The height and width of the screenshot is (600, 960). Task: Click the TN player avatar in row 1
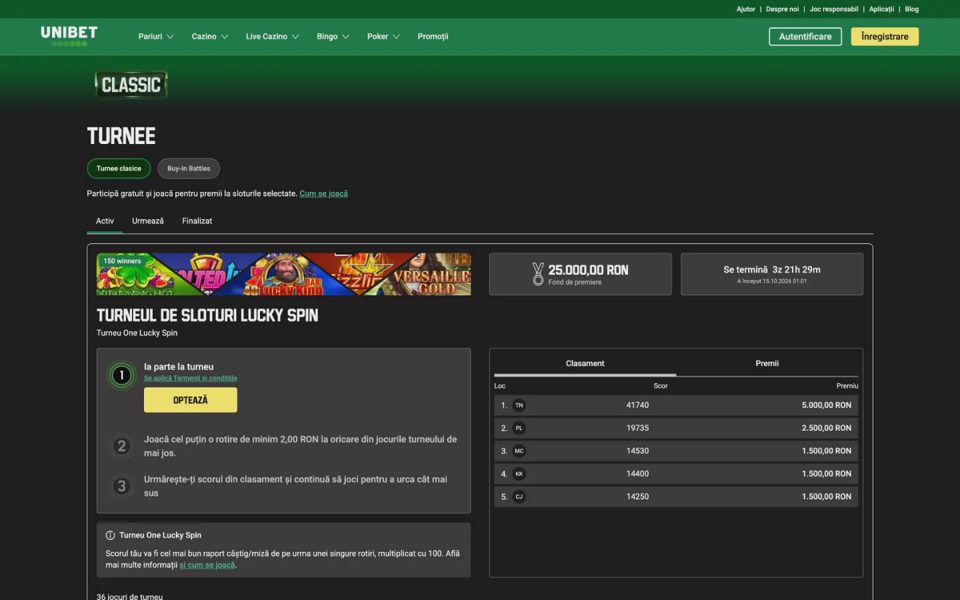click(x=519, y=405)
